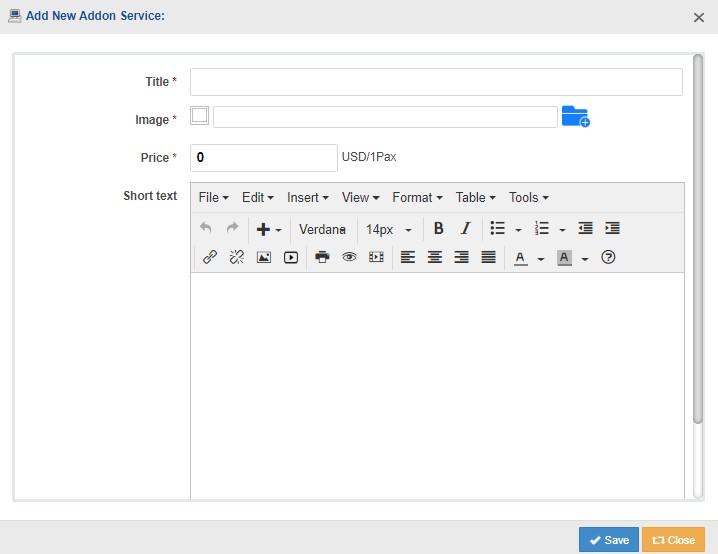Image resolution: width=718 pixels, height=554 pixels.
Task: Close the dialog with the X
Action: click(699, 17)
